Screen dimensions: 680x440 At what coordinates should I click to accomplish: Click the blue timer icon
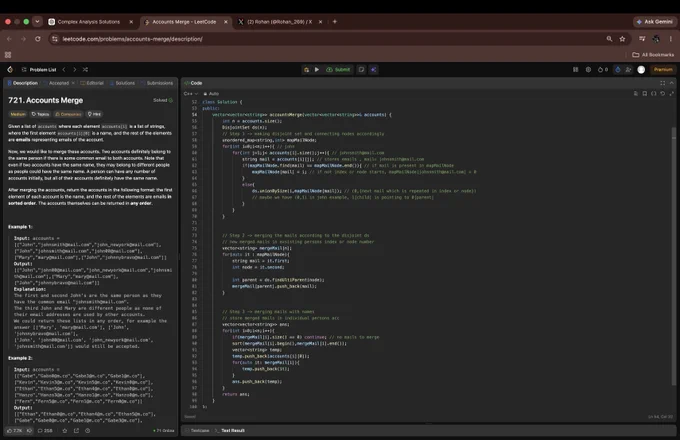coord(618,69)
